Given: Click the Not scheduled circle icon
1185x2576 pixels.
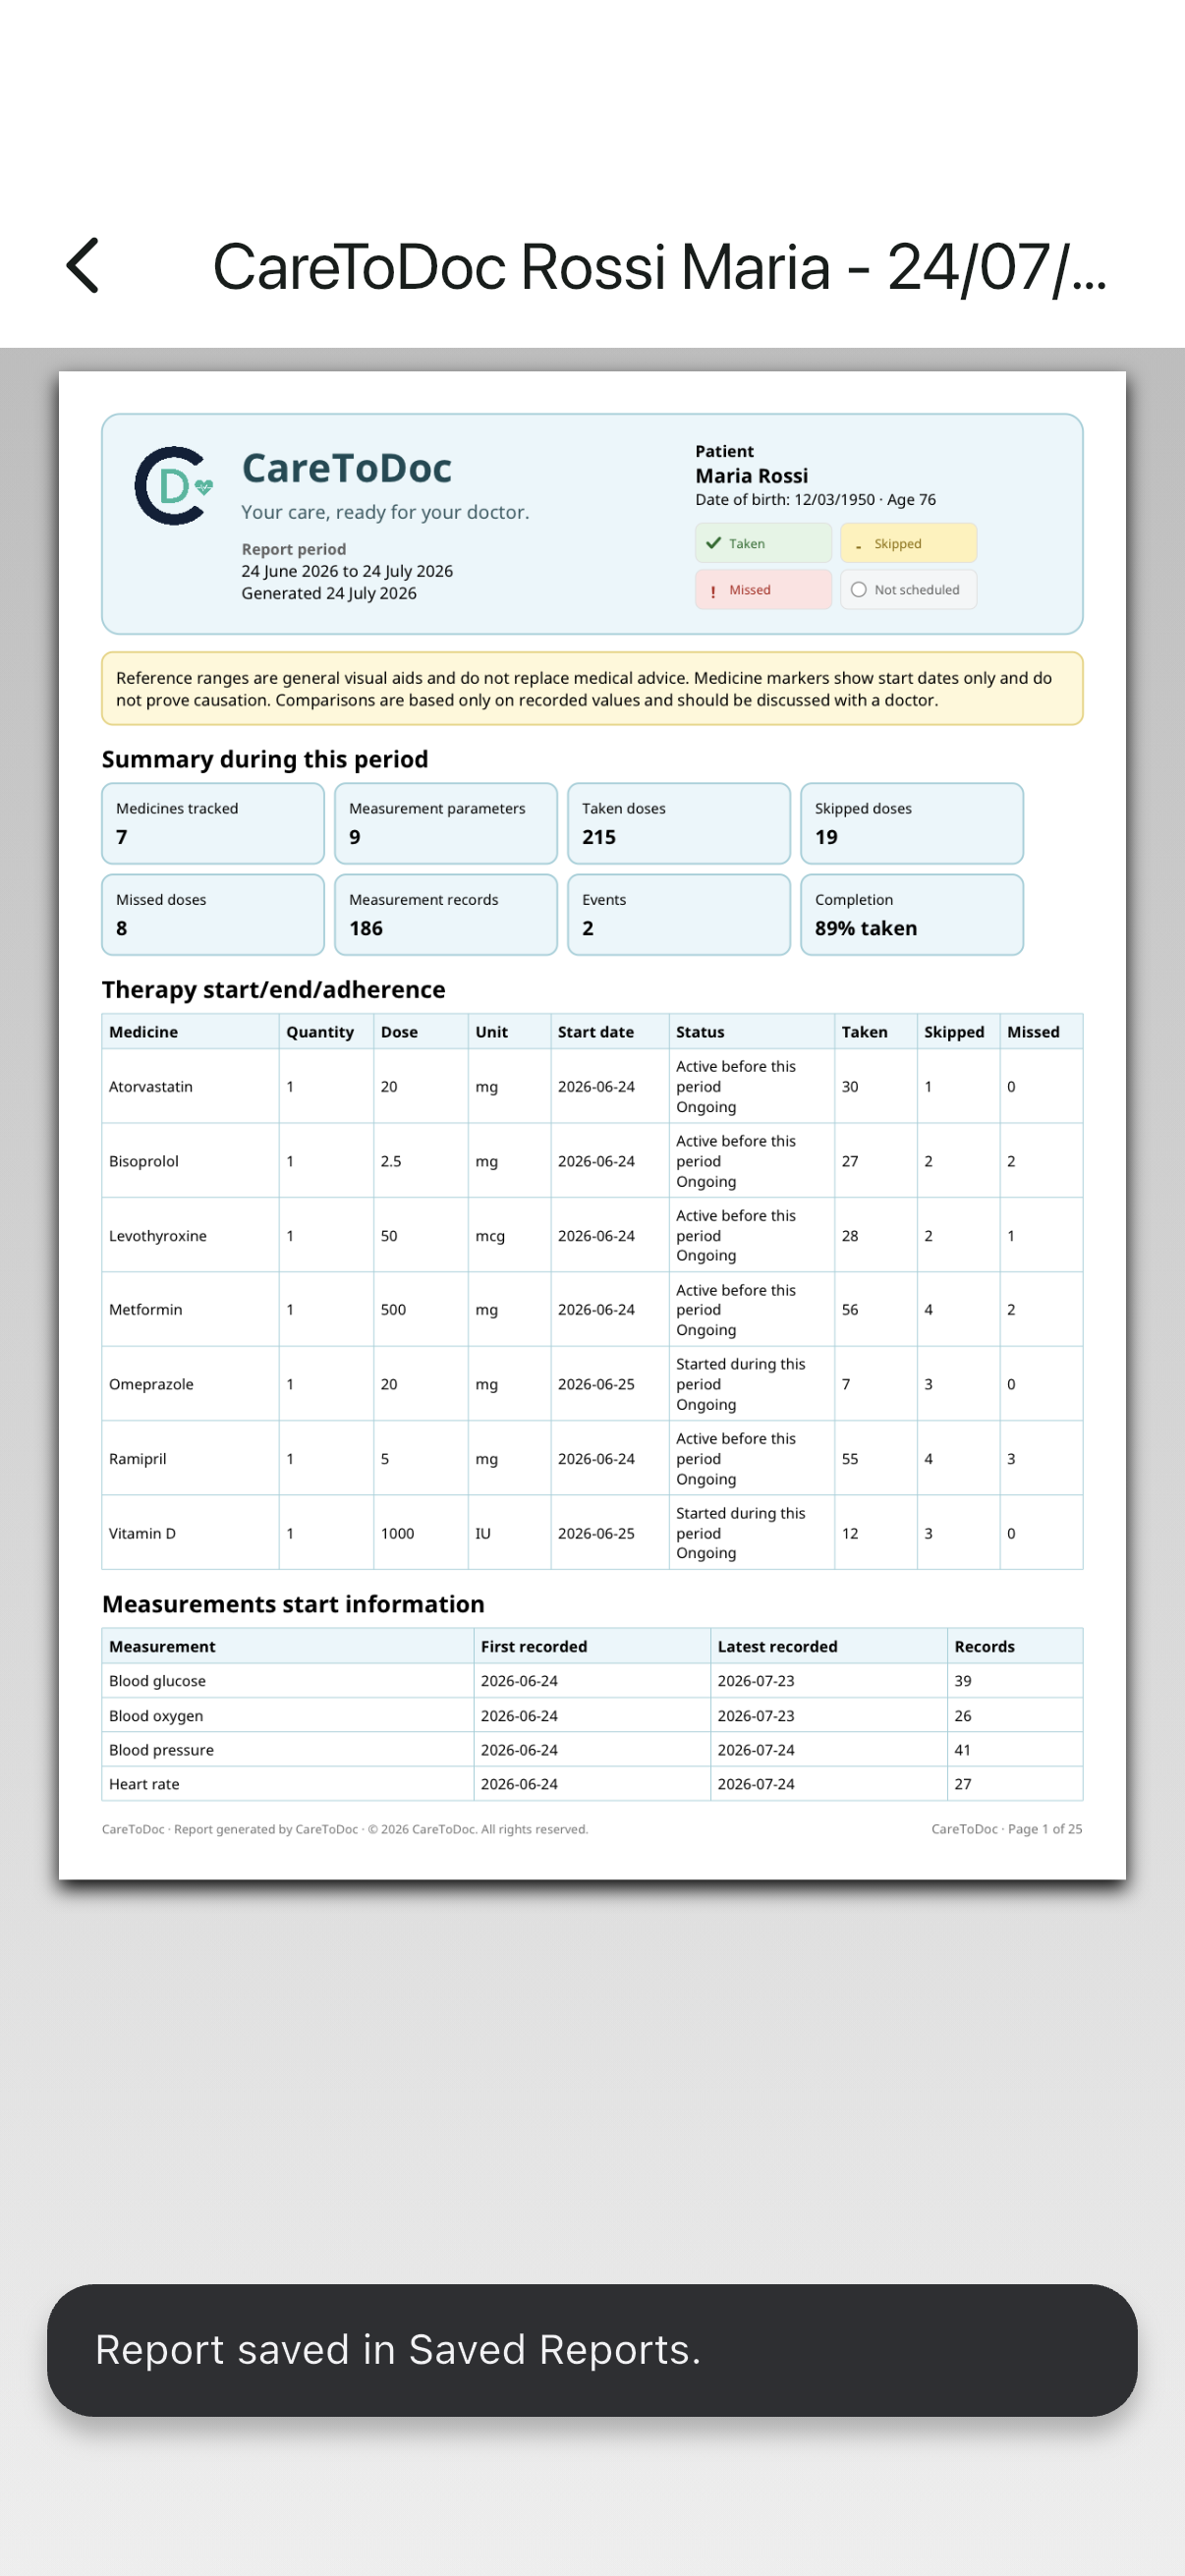Looking at the screenshot, I should tap(858, 590).
